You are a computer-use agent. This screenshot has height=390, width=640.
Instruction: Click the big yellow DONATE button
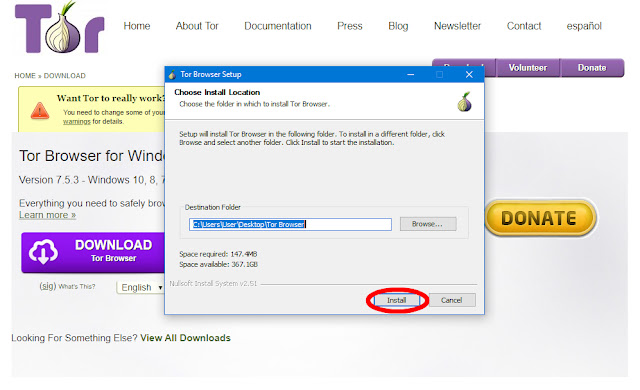pos(540,218)
